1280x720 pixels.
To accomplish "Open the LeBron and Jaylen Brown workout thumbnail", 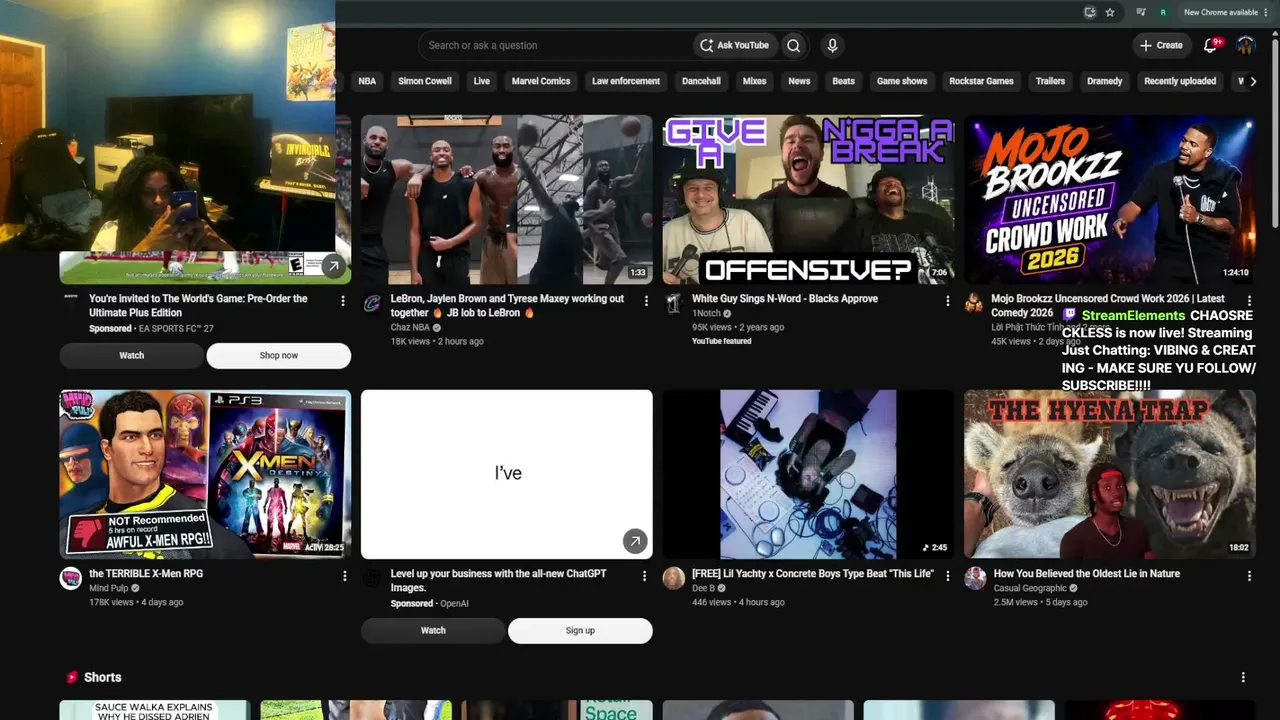I will coord(507,199).
